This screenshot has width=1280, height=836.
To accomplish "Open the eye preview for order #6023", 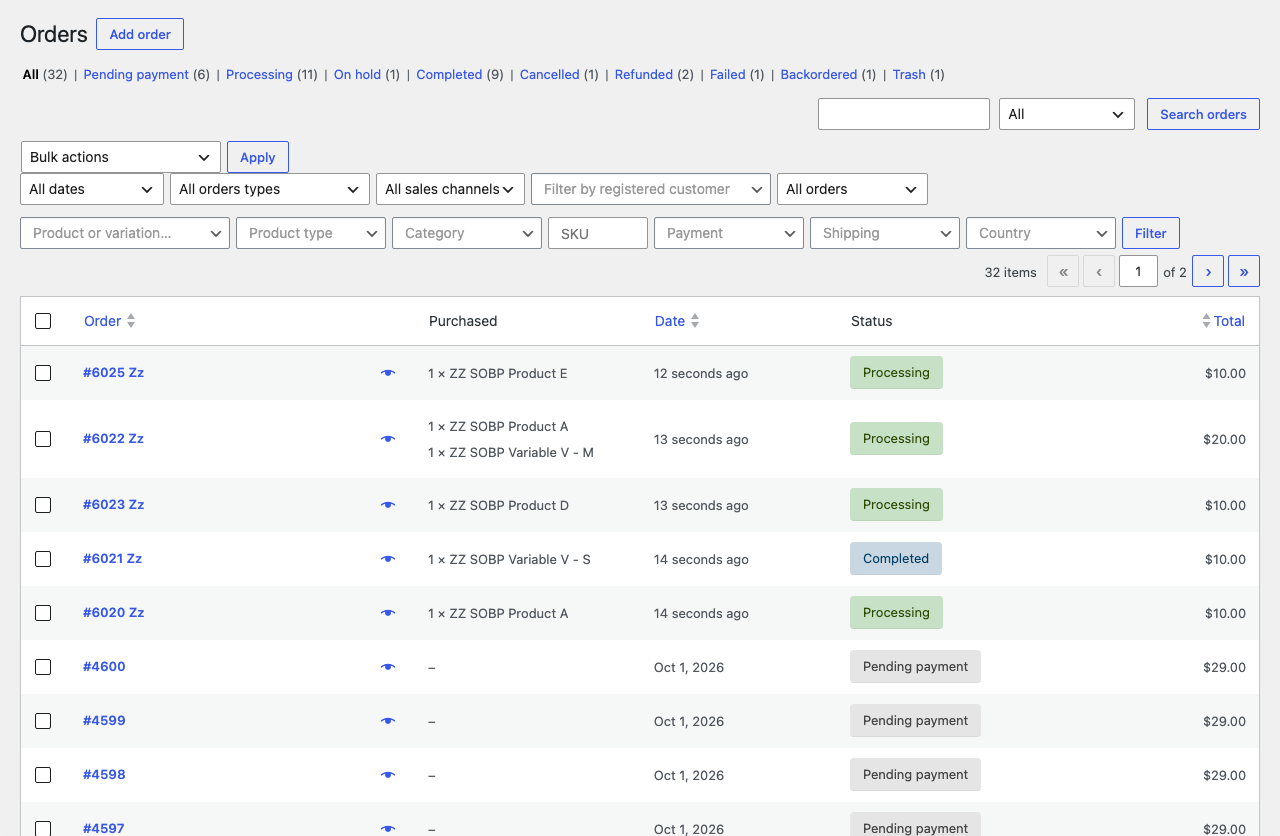I will click(388, 505).
